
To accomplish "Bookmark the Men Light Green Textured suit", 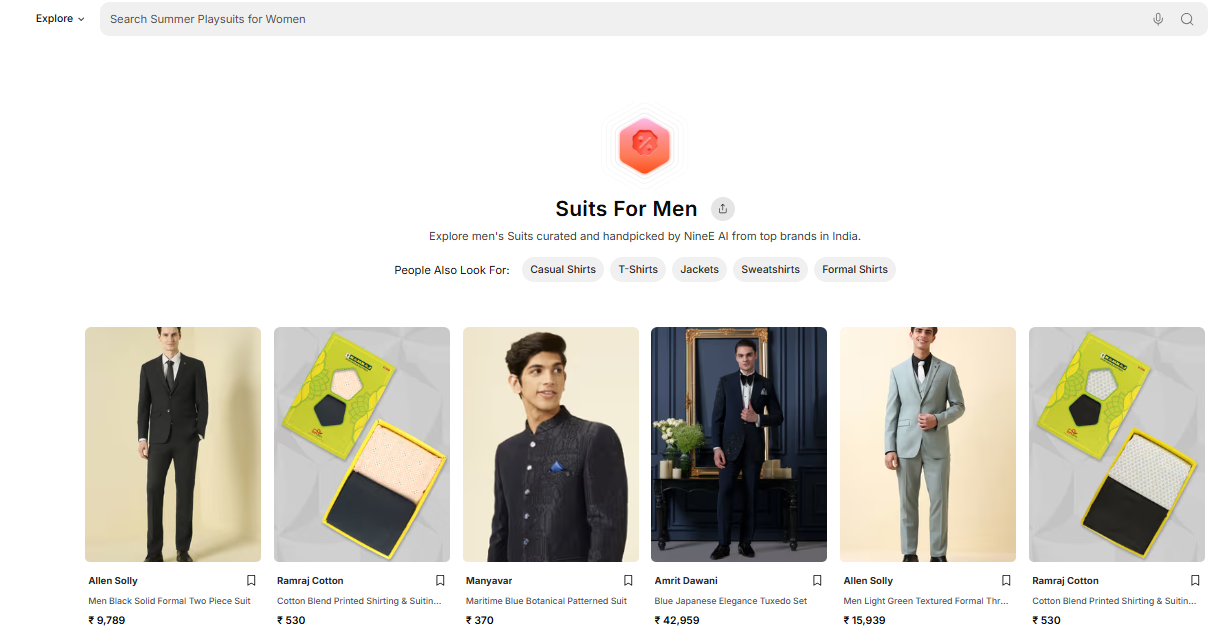I will click(1006, 580).
